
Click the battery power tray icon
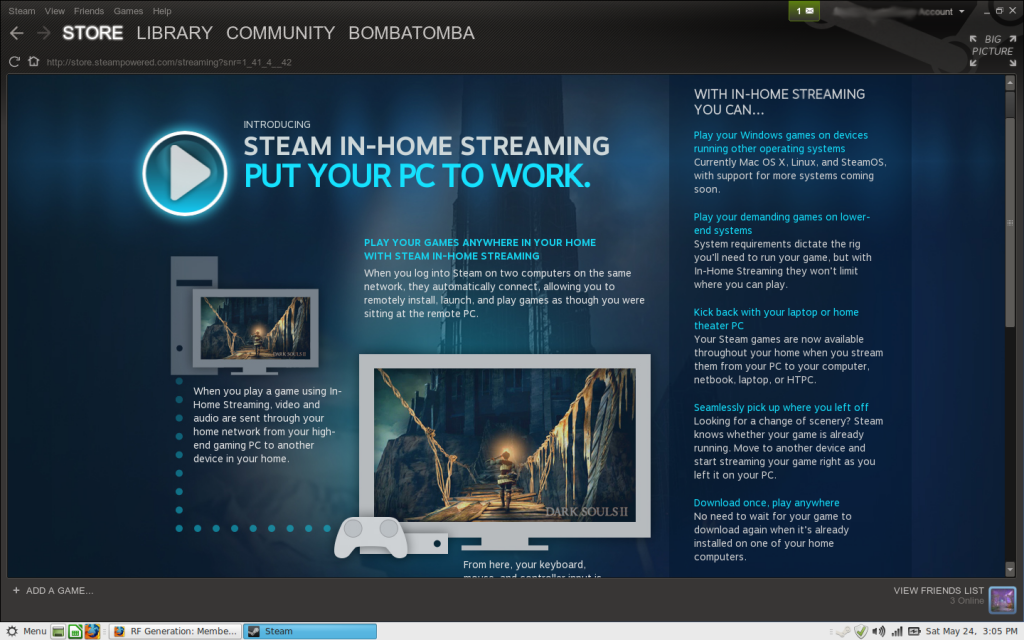(x=914, y=632)
